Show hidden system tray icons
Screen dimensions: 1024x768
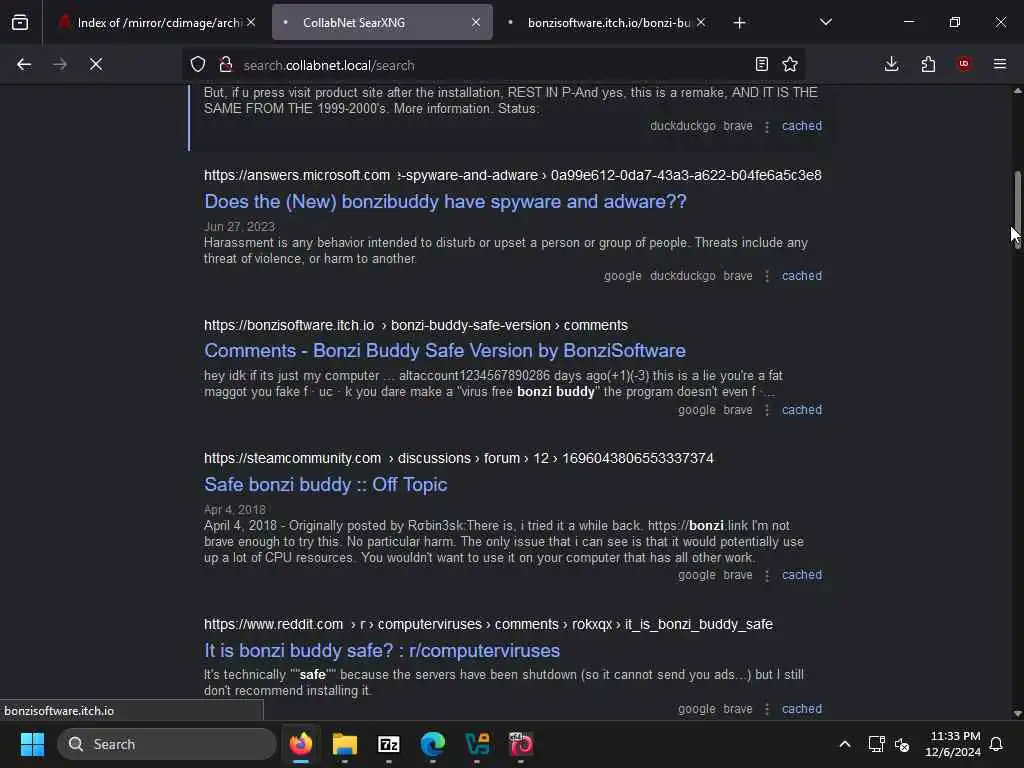click(x=844, y=744)
